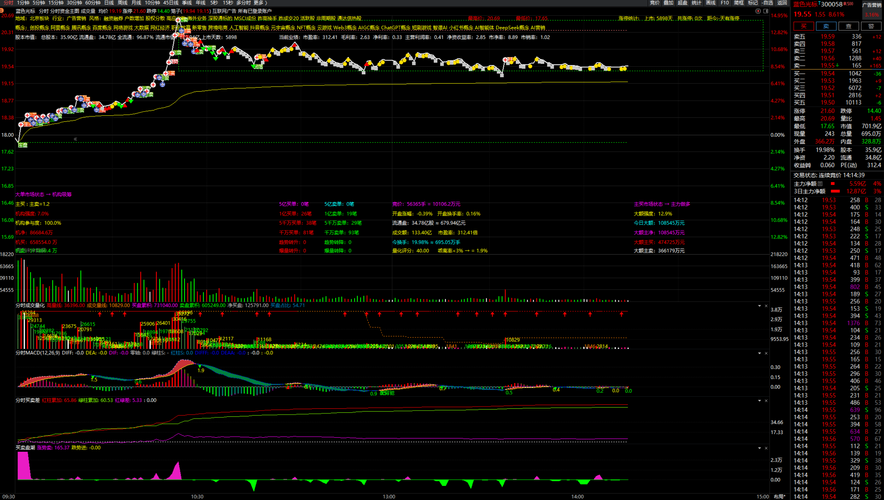Screen dimensions: 884x500
Task: Switch to the 多分时 multi-day tab
Action: [x=244, y=3]
